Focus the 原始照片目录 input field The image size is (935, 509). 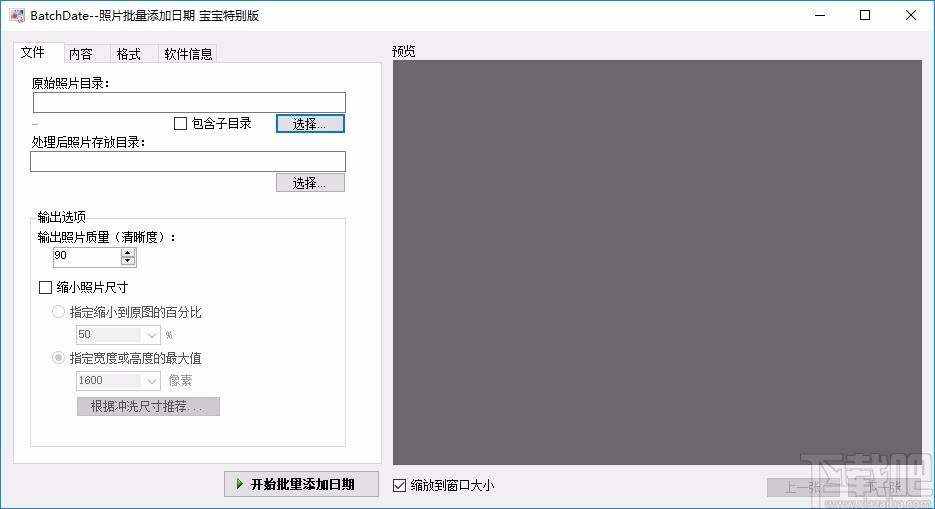pyautogui.click(x=189, y=103)
